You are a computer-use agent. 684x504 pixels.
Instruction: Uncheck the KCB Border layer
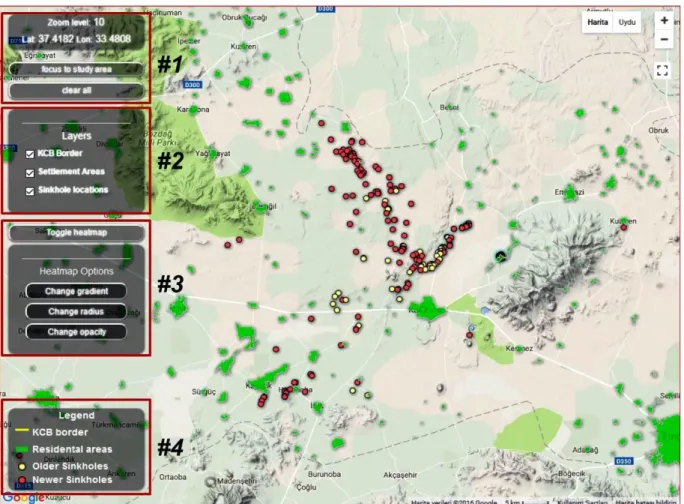click(30, 154)
